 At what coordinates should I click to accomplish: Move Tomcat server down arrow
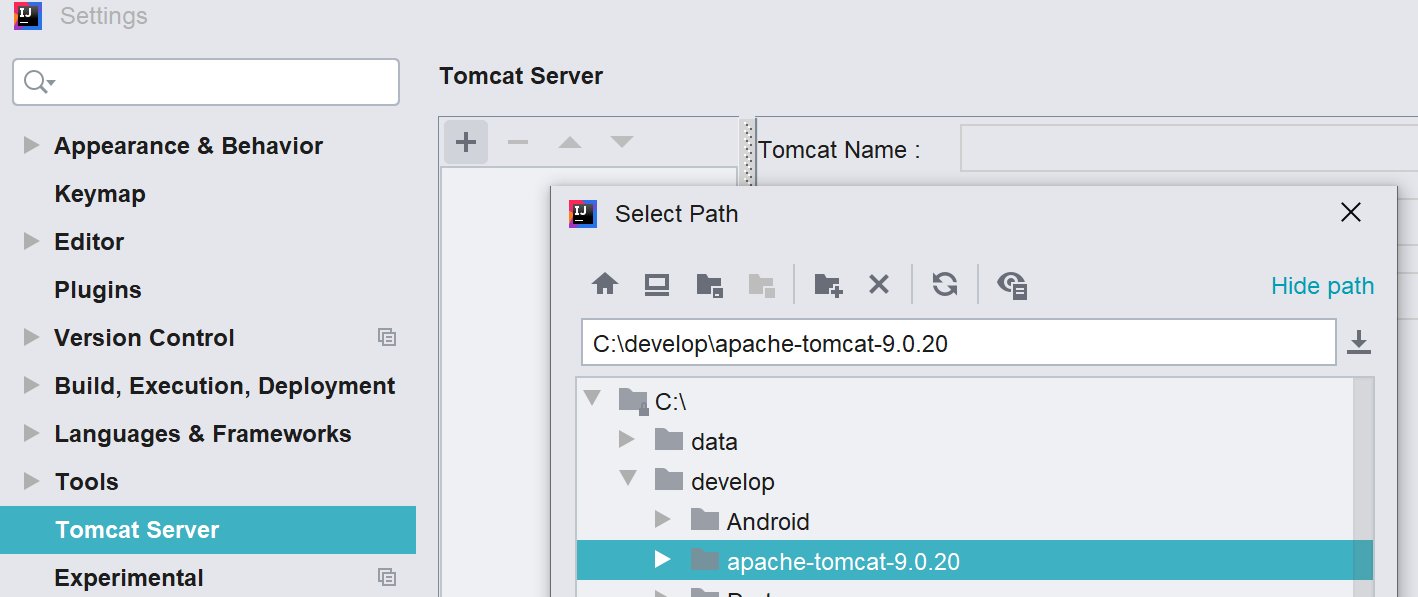(622, 142)
